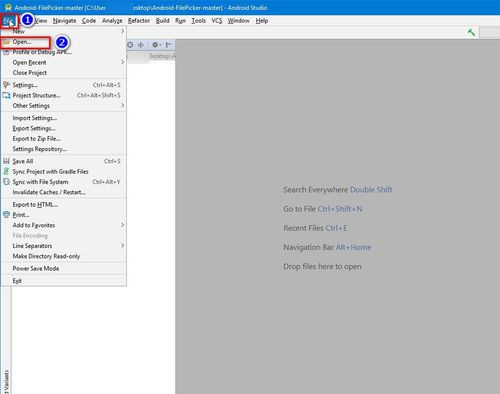The width and height of the screenshot is (500, 394).
Task: Select Sync with File System entry
Action: tap(63, 182)
